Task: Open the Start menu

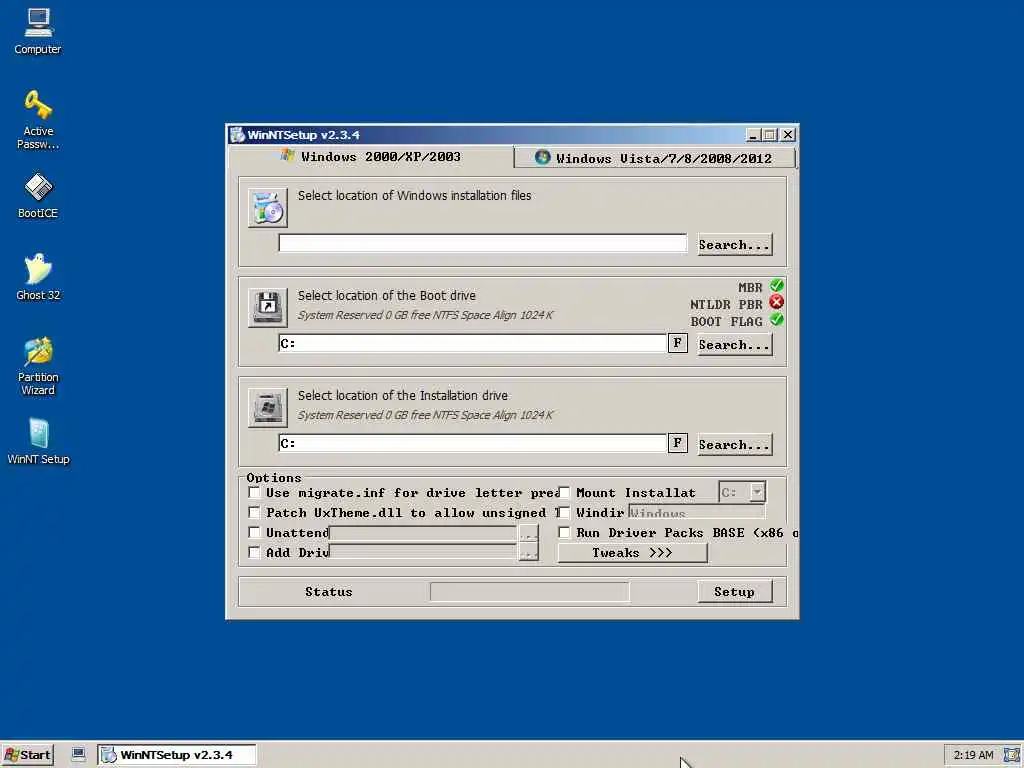Action: point(27,755)
